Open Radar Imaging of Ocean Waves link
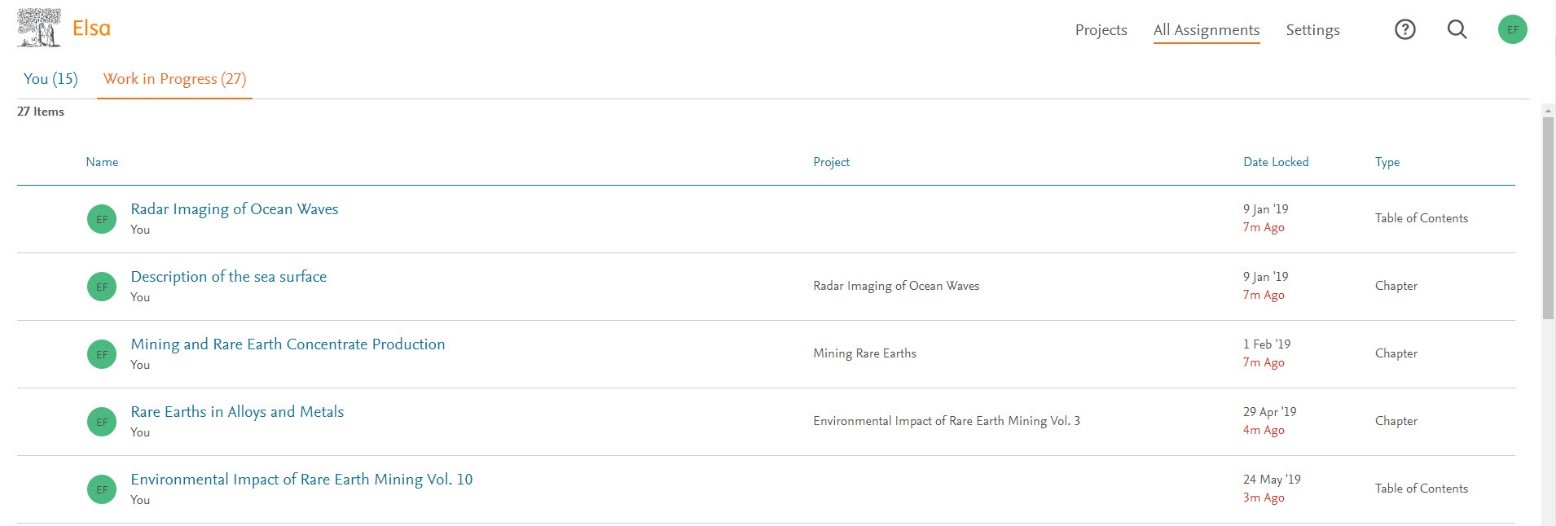1556x526 pixels. 234,209
